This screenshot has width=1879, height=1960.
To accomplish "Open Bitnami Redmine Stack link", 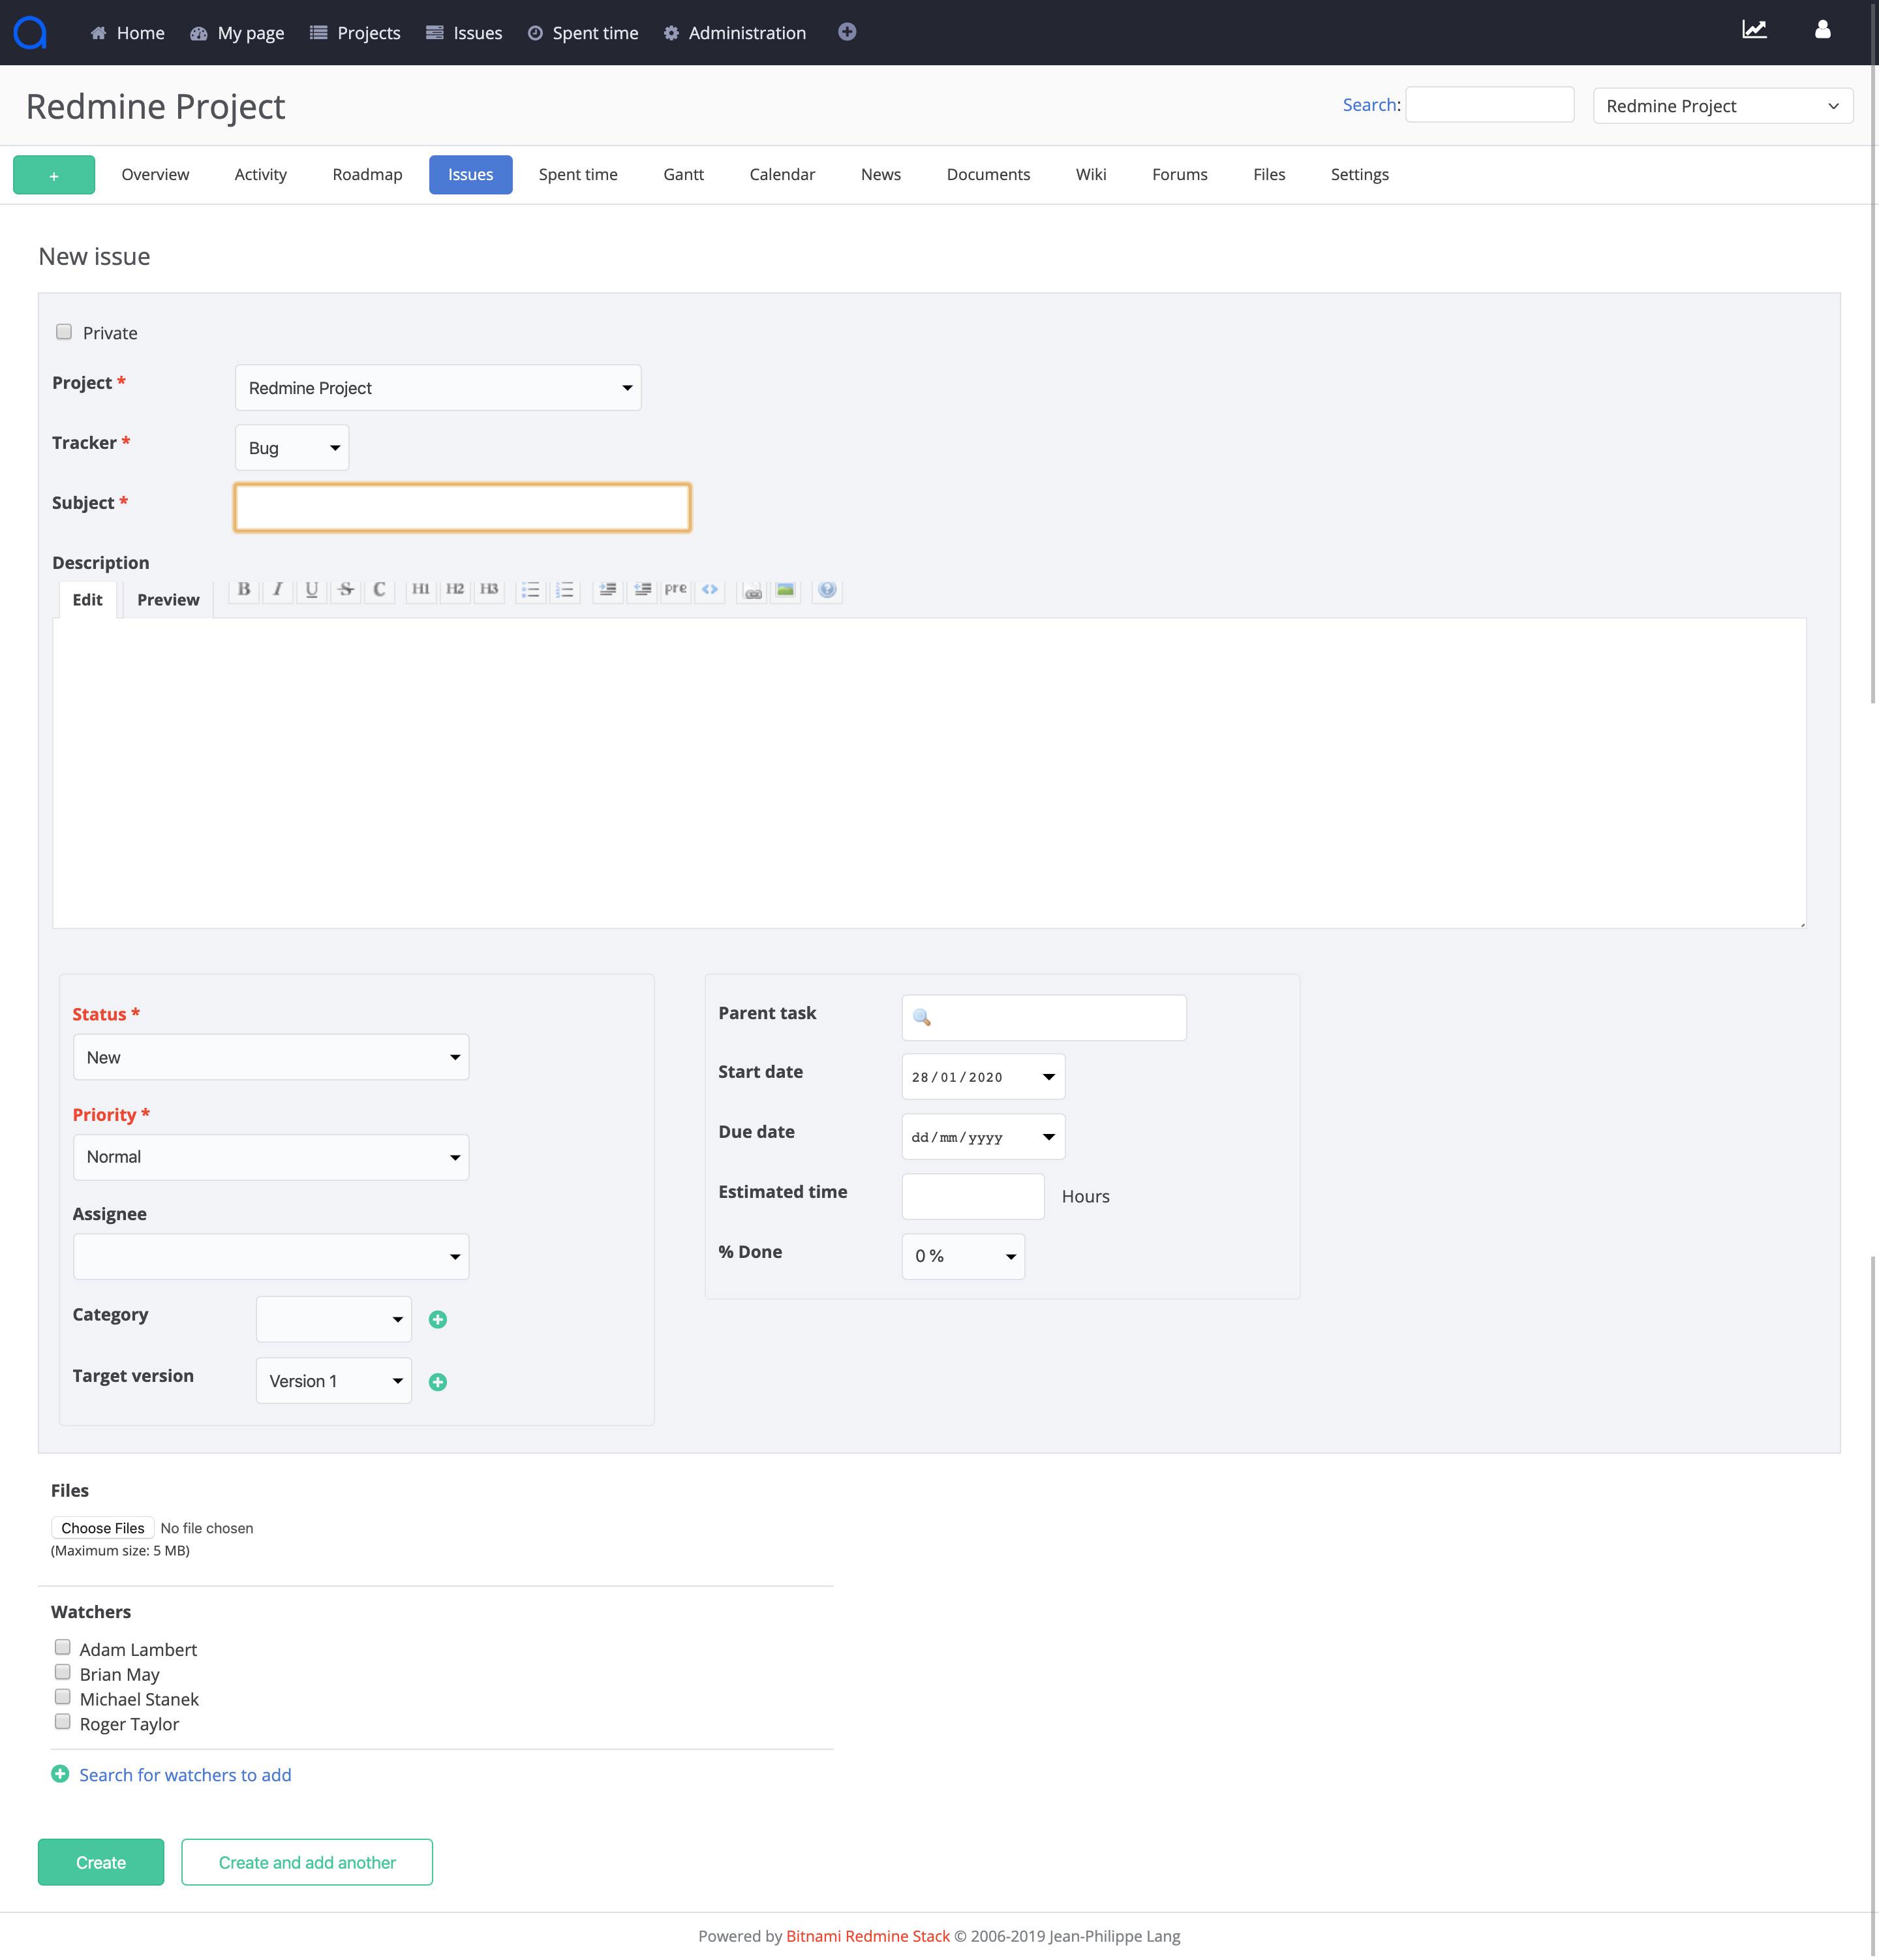I will 868,1936.
